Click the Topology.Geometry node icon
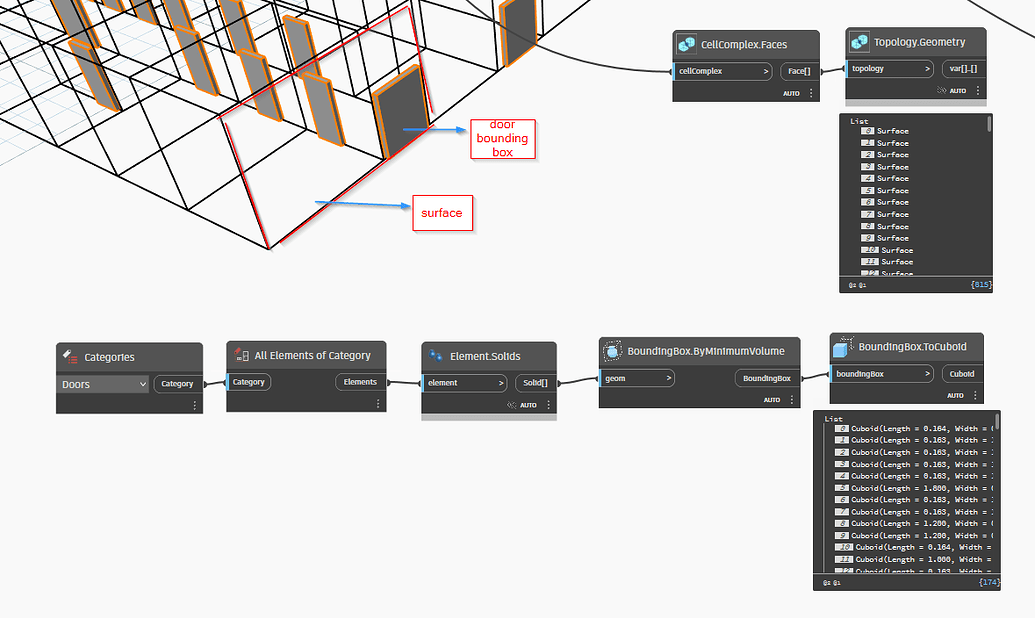 click(x=858, y=41)
